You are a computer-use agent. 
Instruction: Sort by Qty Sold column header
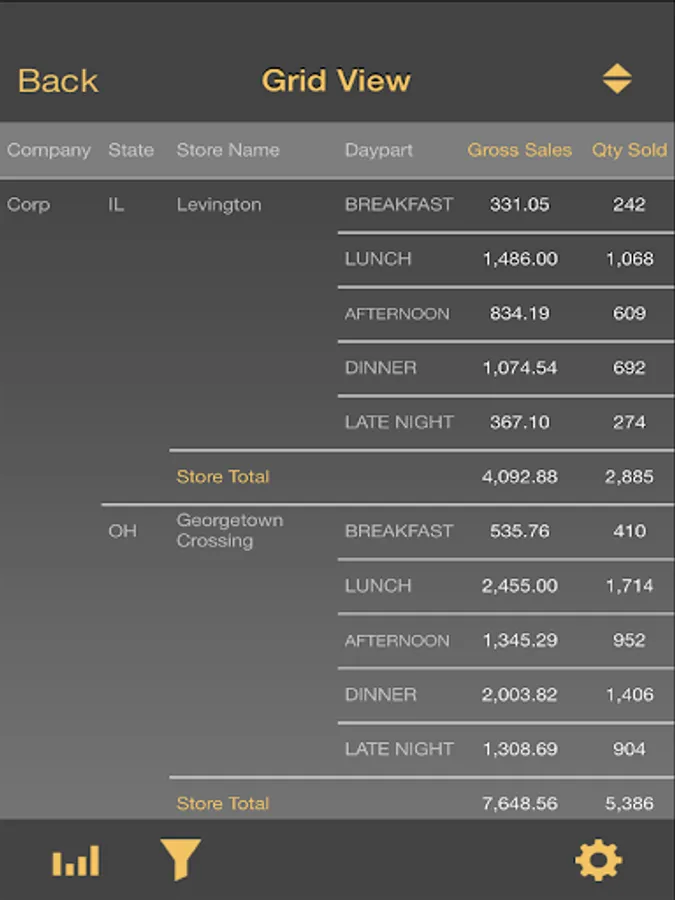click(629, 150)
